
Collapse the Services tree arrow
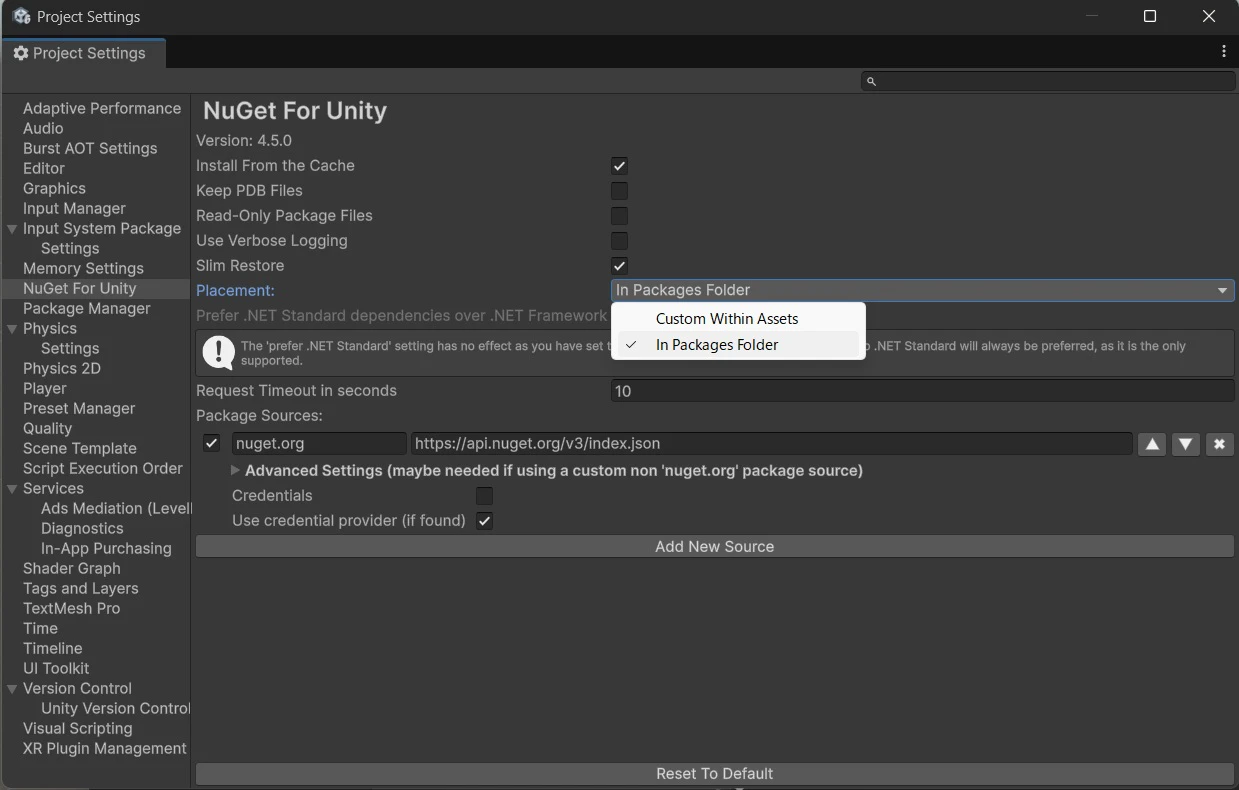click(x=12, y=488)
